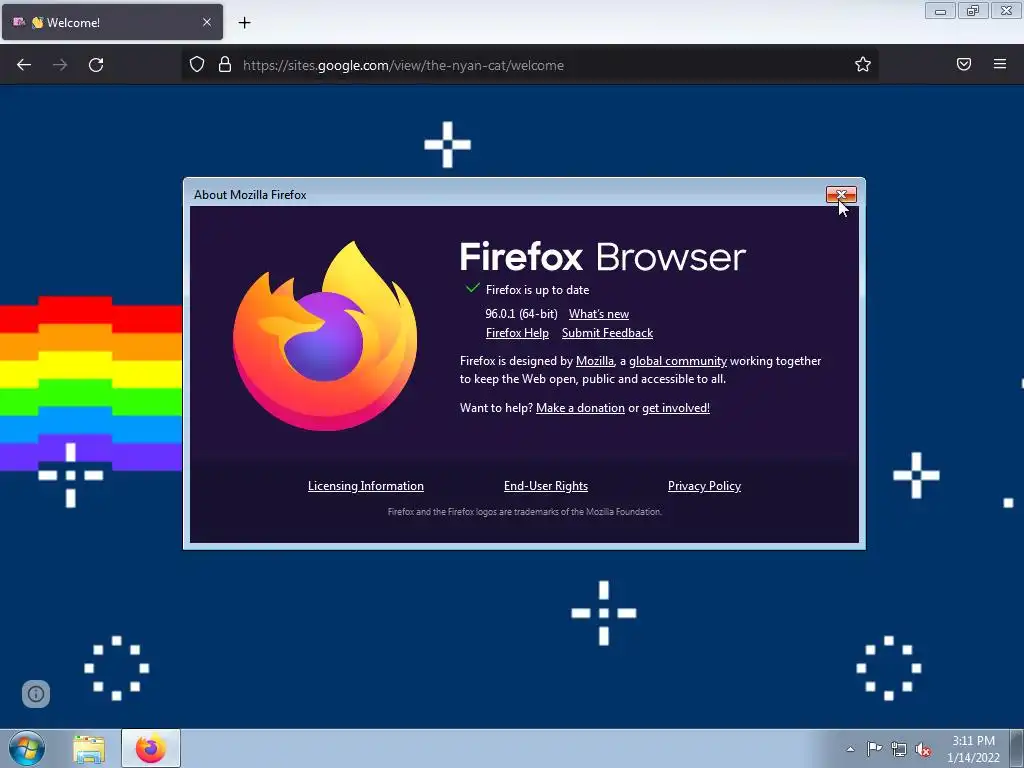The width and height of the screenshot is (1024, 768).
Task: Open the global community link
Action: coord(677,361)
